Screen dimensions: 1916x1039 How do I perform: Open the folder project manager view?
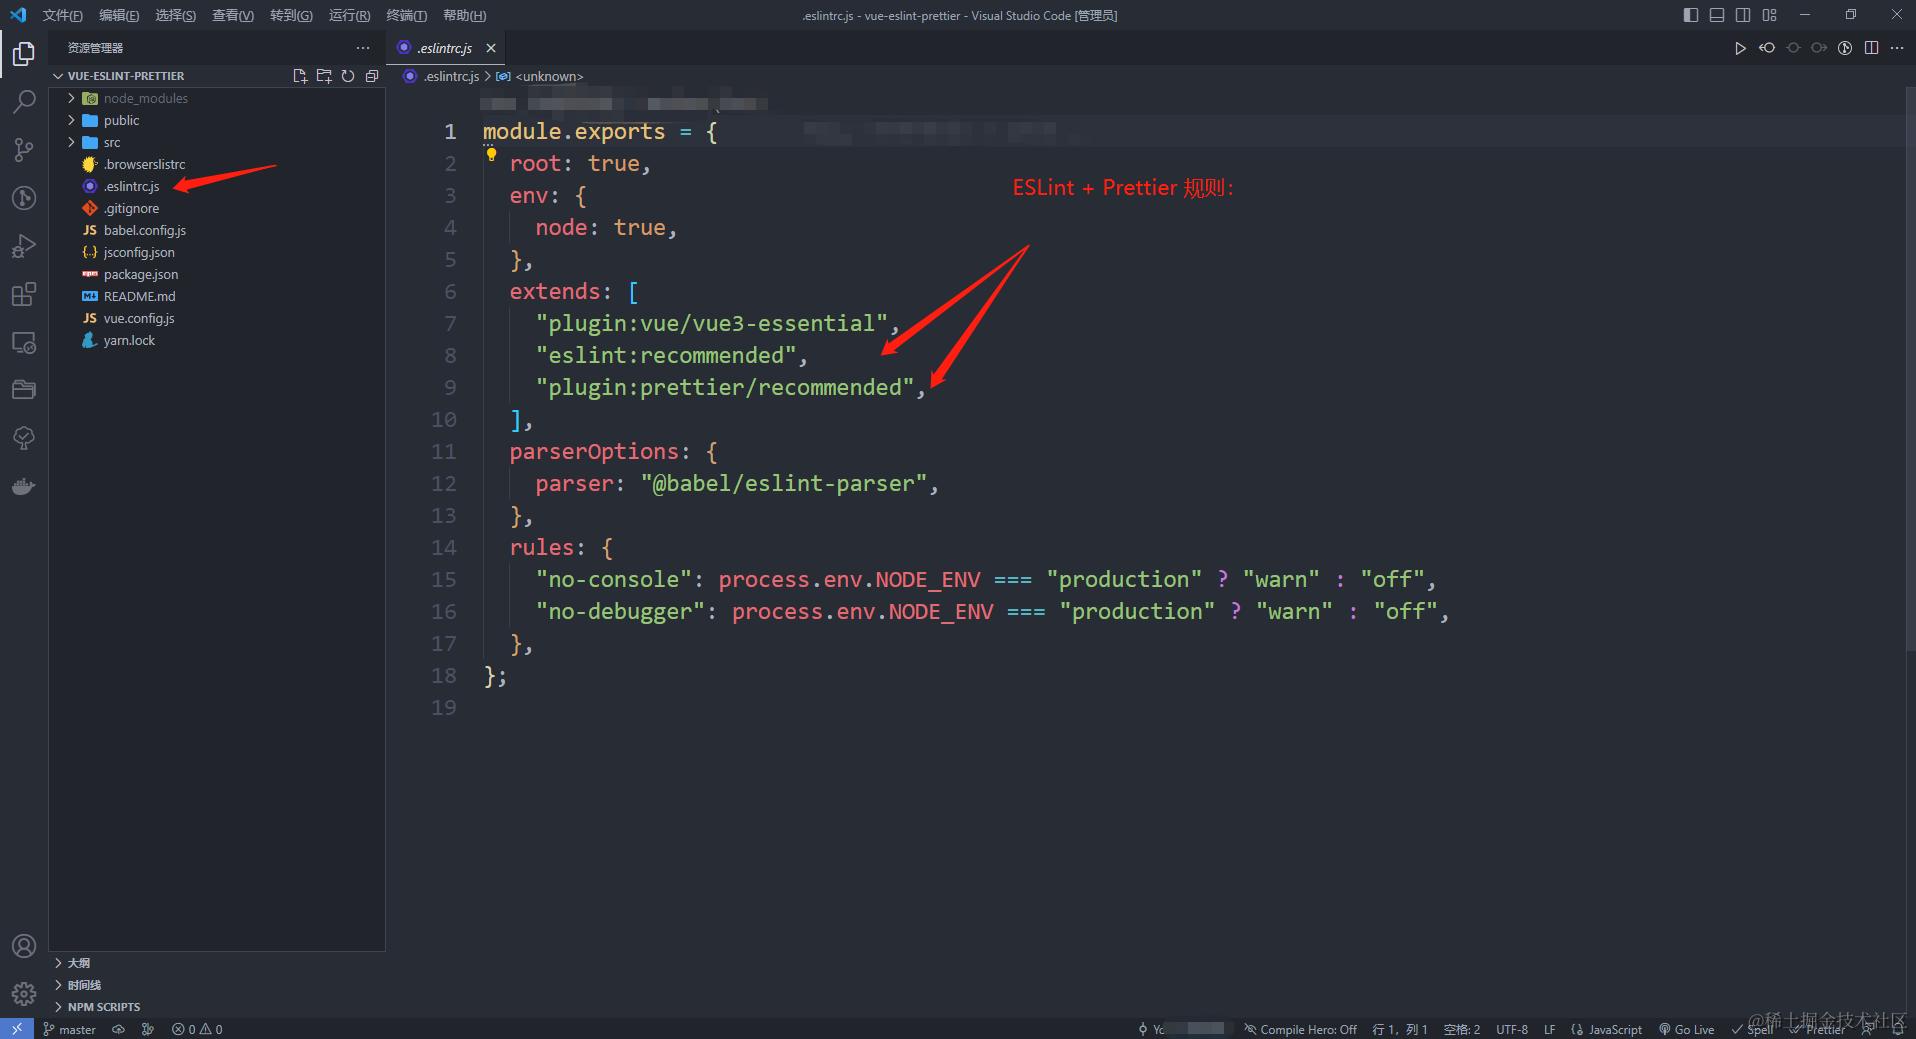coord(24,390)
